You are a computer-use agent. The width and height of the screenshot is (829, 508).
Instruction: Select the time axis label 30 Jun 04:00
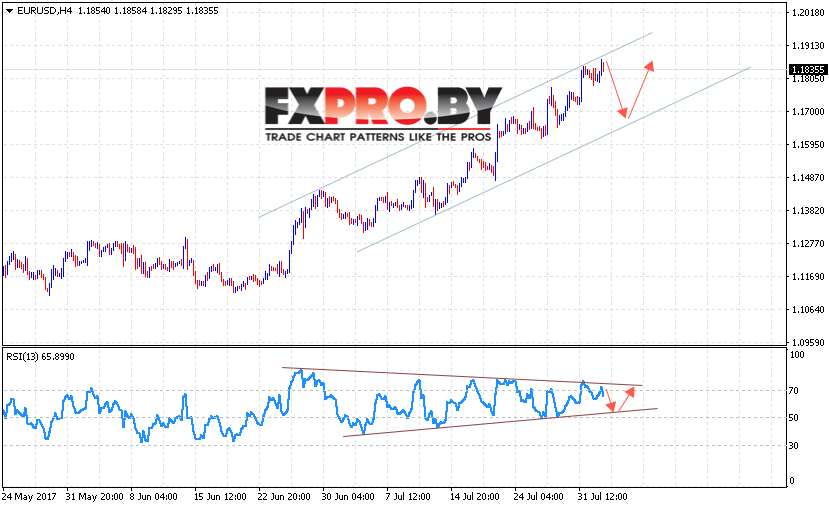348,497
